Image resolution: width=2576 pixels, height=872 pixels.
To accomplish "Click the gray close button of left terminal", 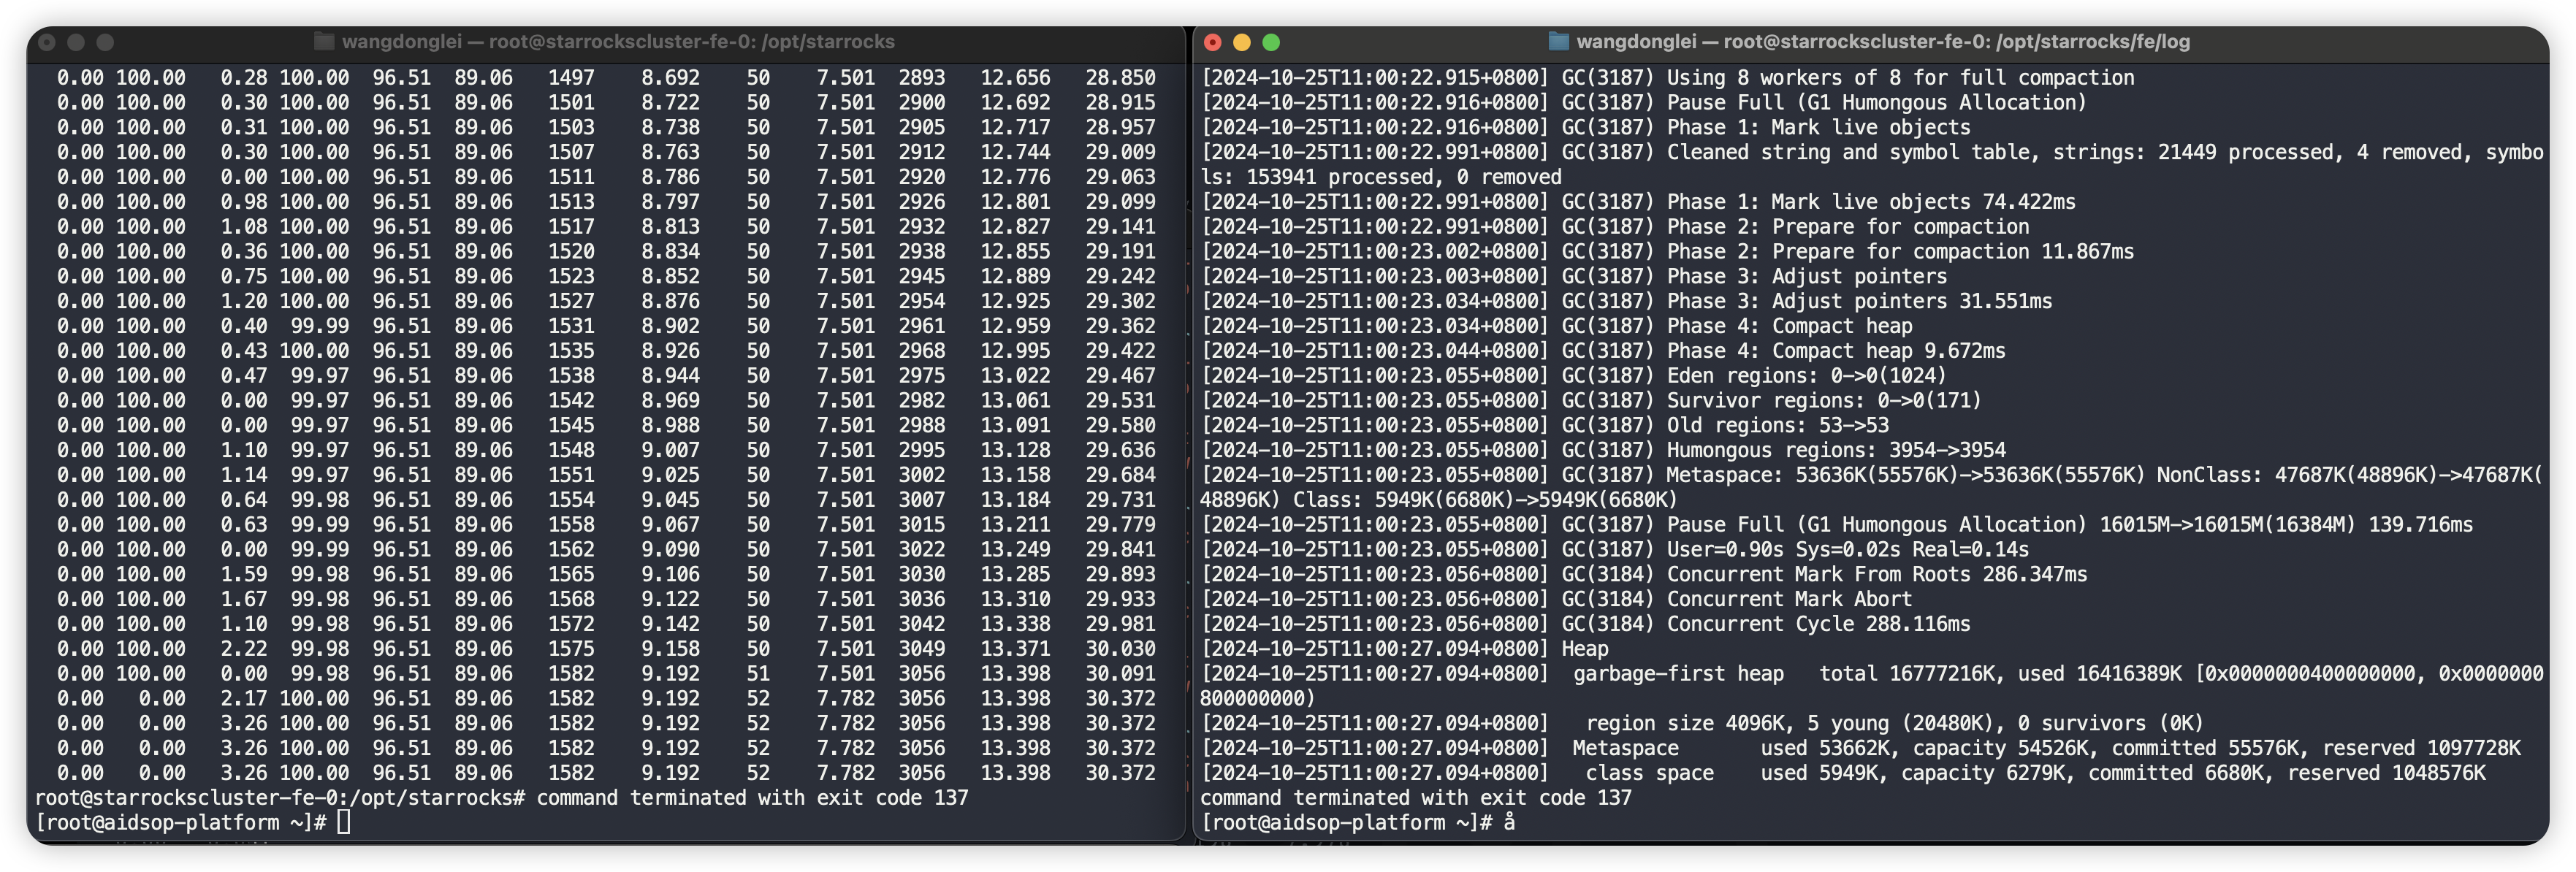I will [47, 42].
